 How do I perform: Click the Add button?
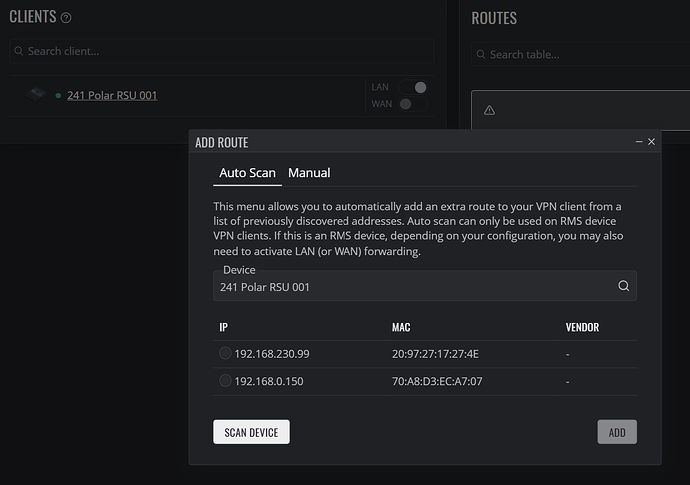pyautogui.click(x=617, y=432)
